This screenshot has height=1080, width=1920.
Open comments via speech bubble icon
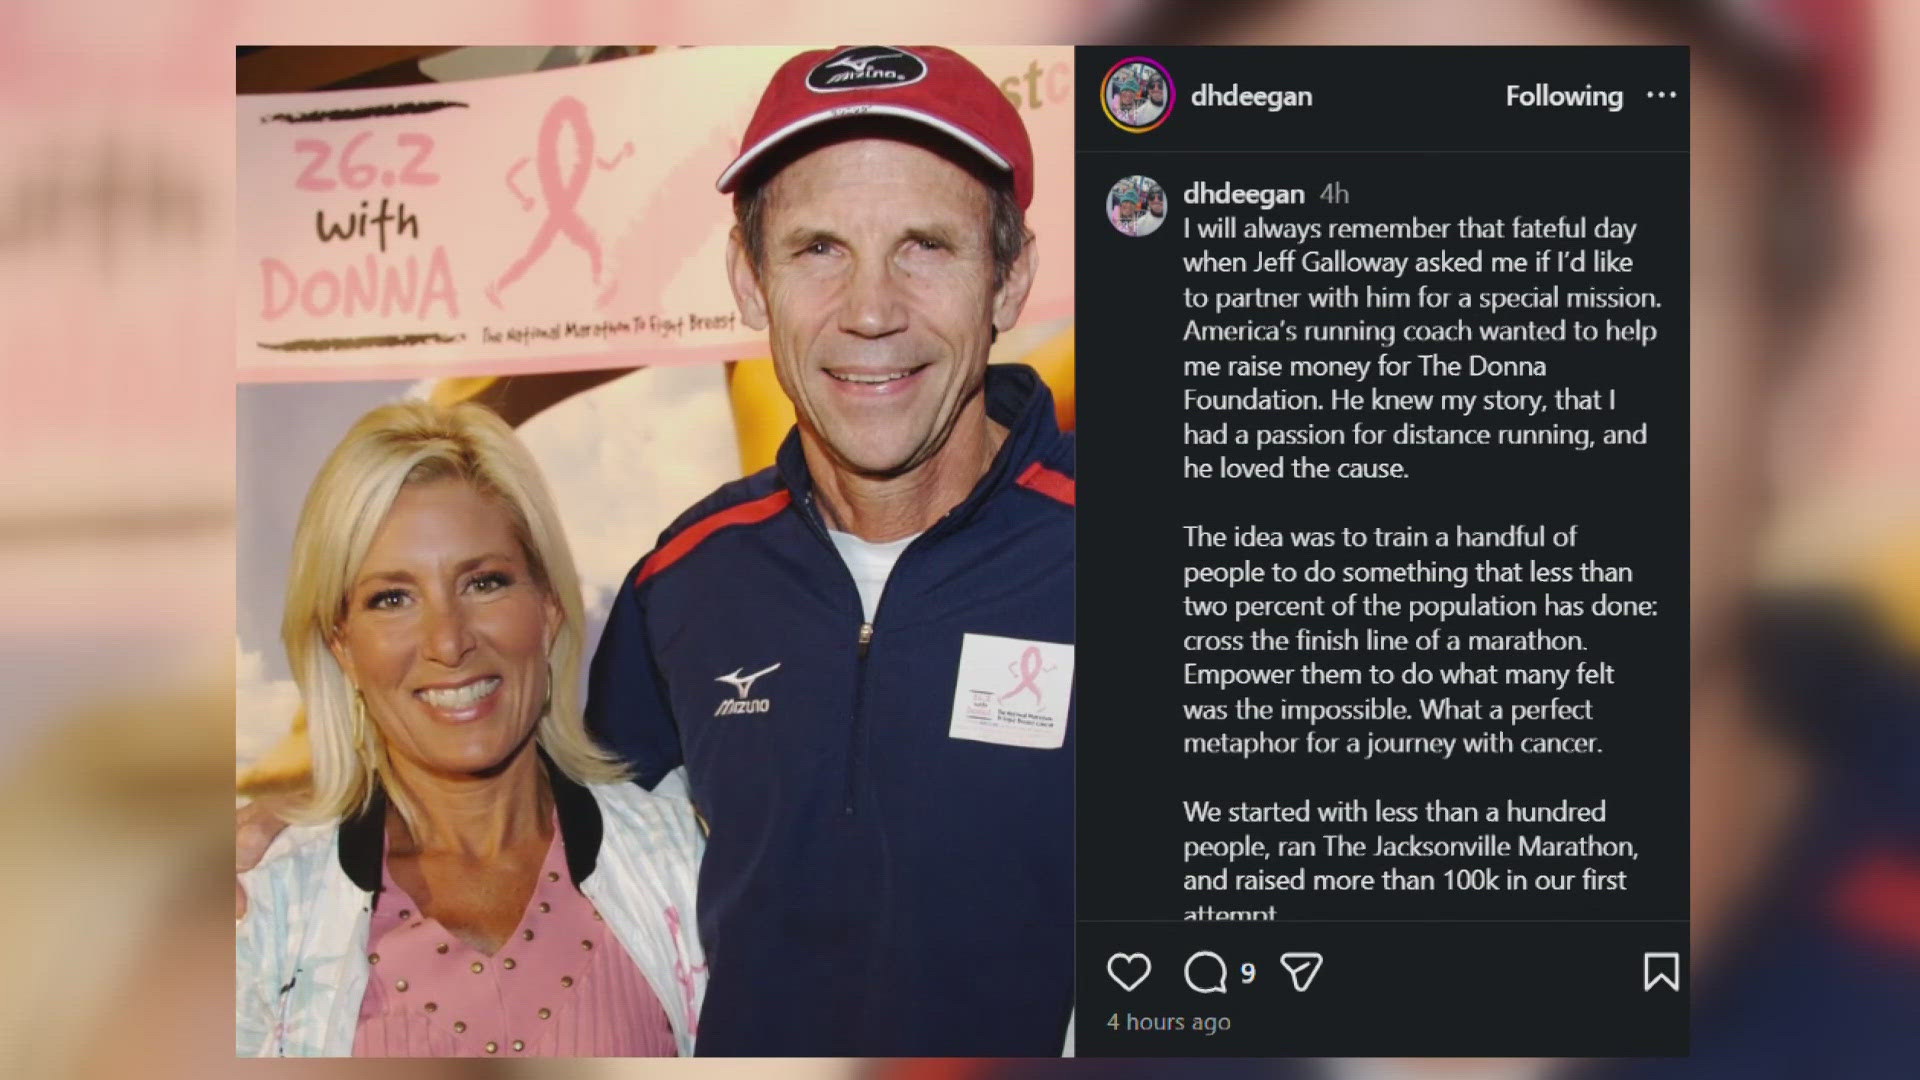1205,972
